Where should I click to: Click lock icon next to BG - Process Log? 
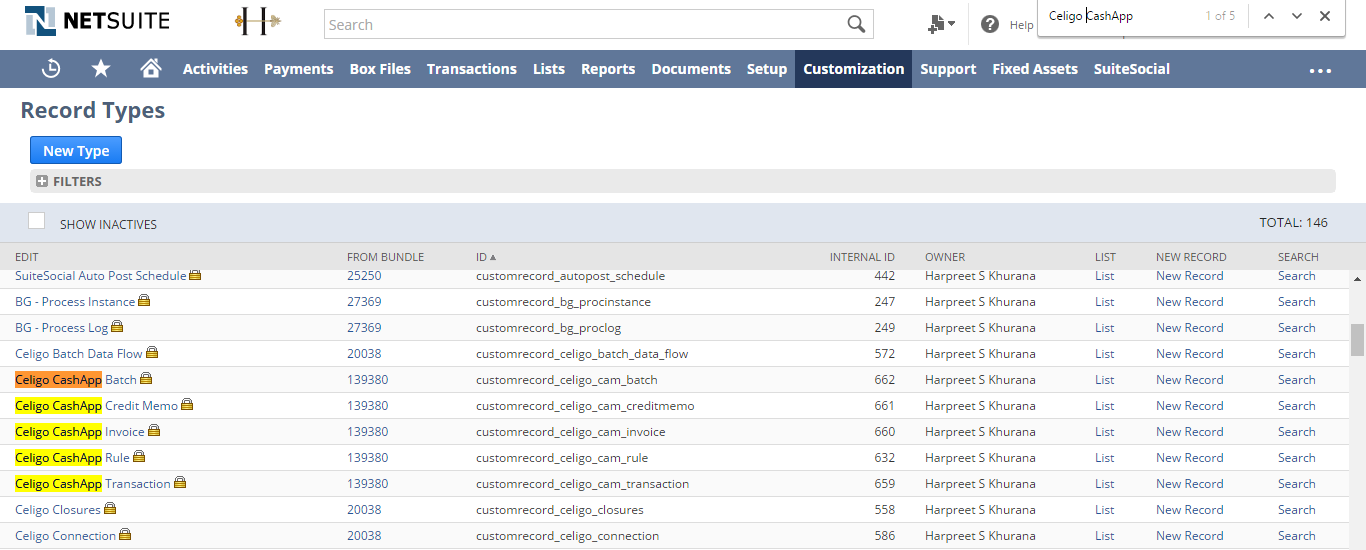(x=117, y=326)
